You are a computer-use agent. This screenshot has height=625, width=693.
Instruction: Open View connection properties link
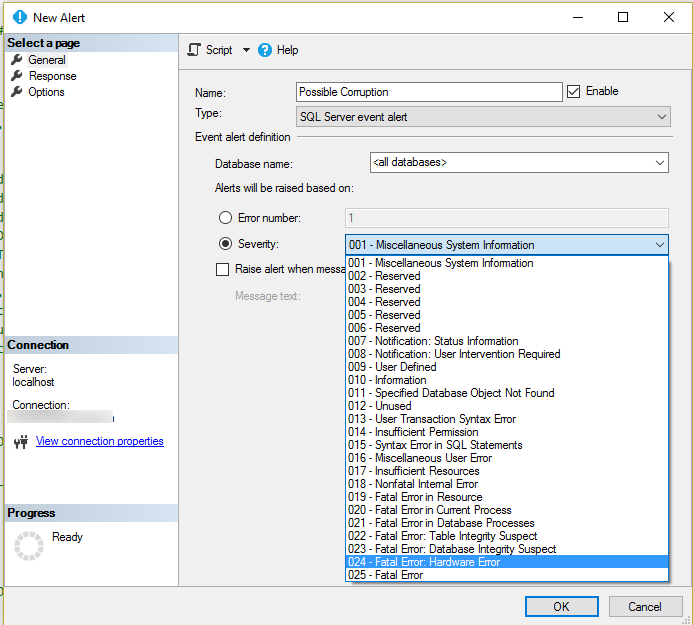pyautogui.click(x=99, y=441)
